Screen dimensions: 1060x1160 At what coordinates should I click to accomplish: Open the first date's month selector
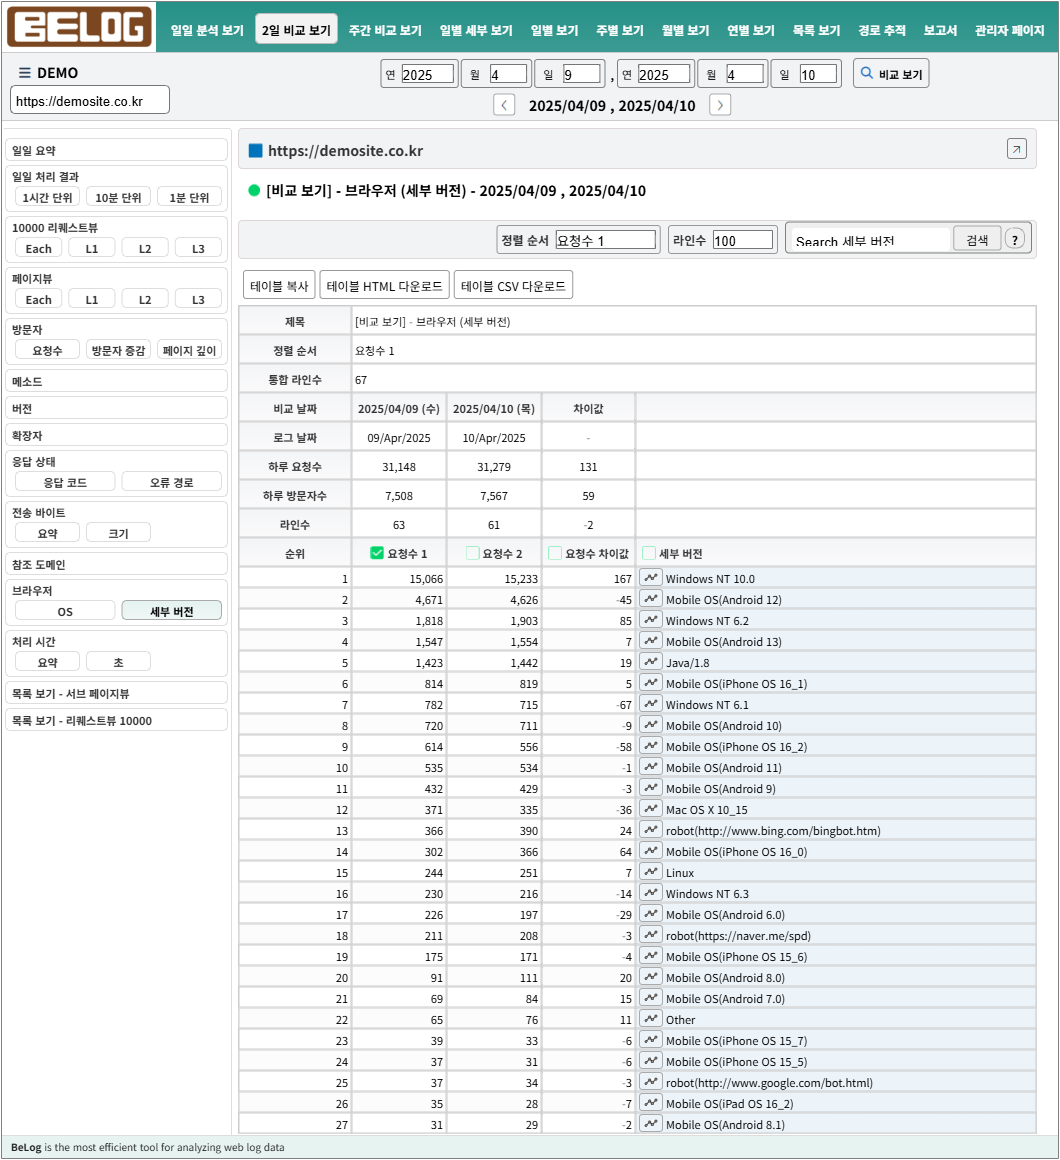(508, 74)
